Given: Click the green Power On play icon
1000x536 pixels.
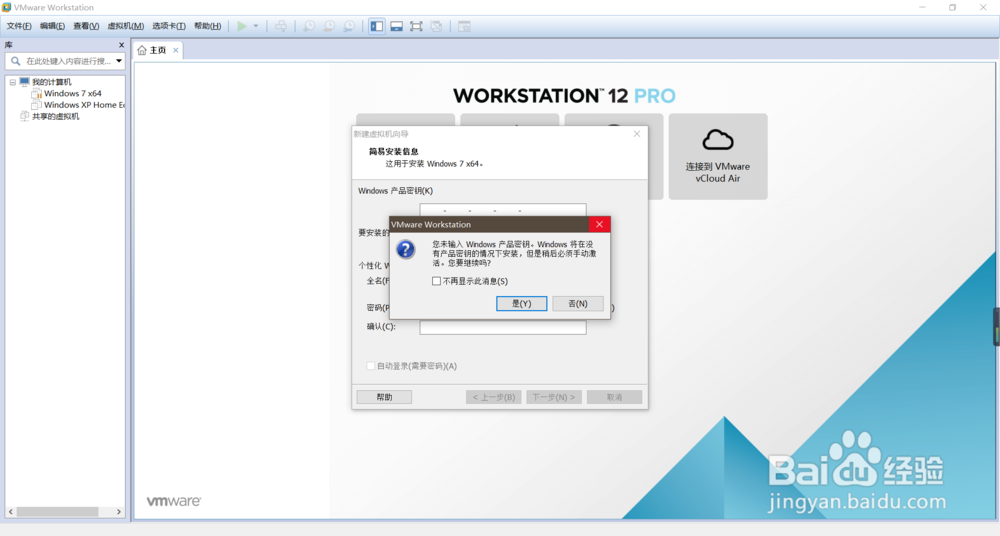Looking at the screenshot, I should [242, 26].
